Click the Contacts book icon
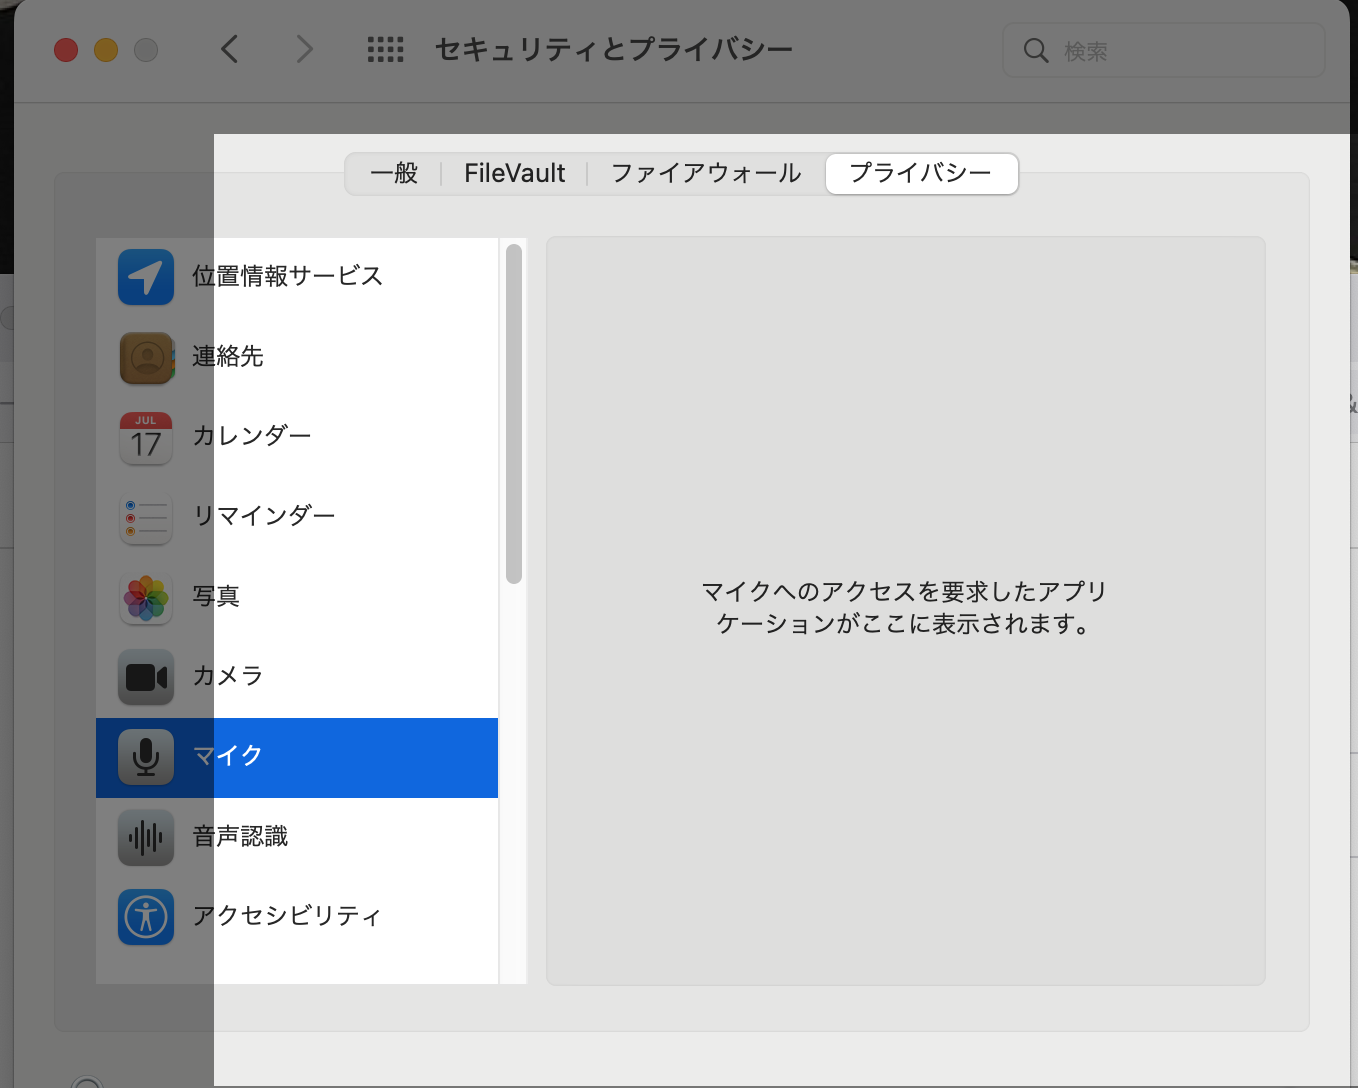This screenshot has width=1358, height=1088. [146, 357]
